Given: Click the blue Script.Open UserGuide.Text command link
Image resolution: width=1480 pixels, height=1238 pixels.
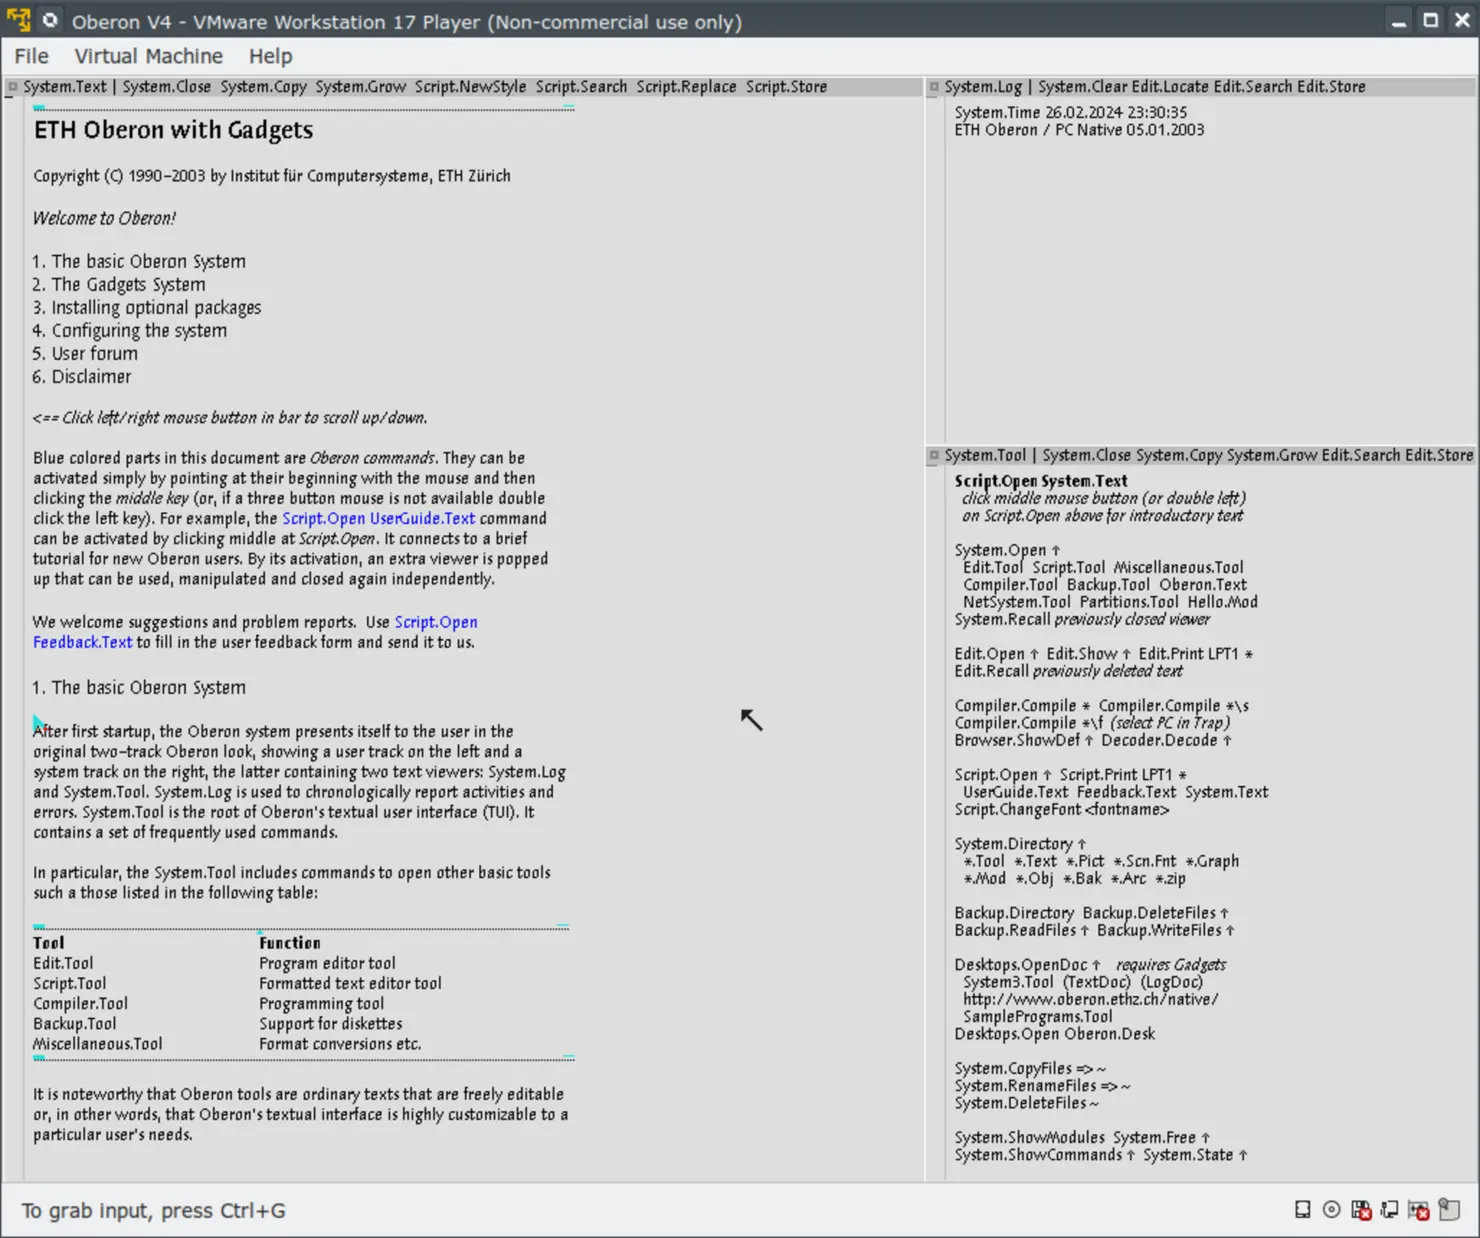Looking at the screenshot, I should tap(379, 518).
